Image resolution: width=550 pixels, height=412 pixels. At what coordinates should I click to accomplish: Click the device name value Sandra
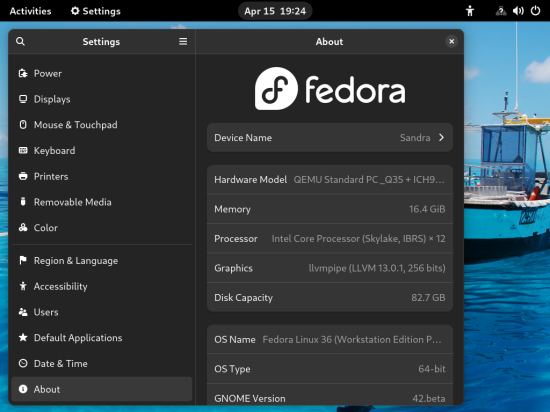[415, 137]
